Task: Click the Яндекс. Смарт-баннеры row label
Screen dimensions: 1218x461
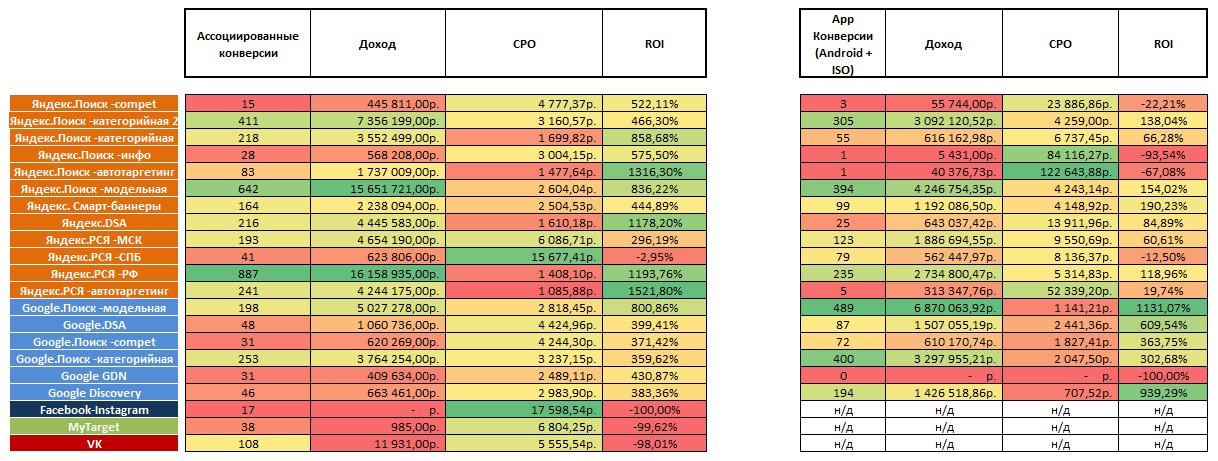Action: click(95, 205)
